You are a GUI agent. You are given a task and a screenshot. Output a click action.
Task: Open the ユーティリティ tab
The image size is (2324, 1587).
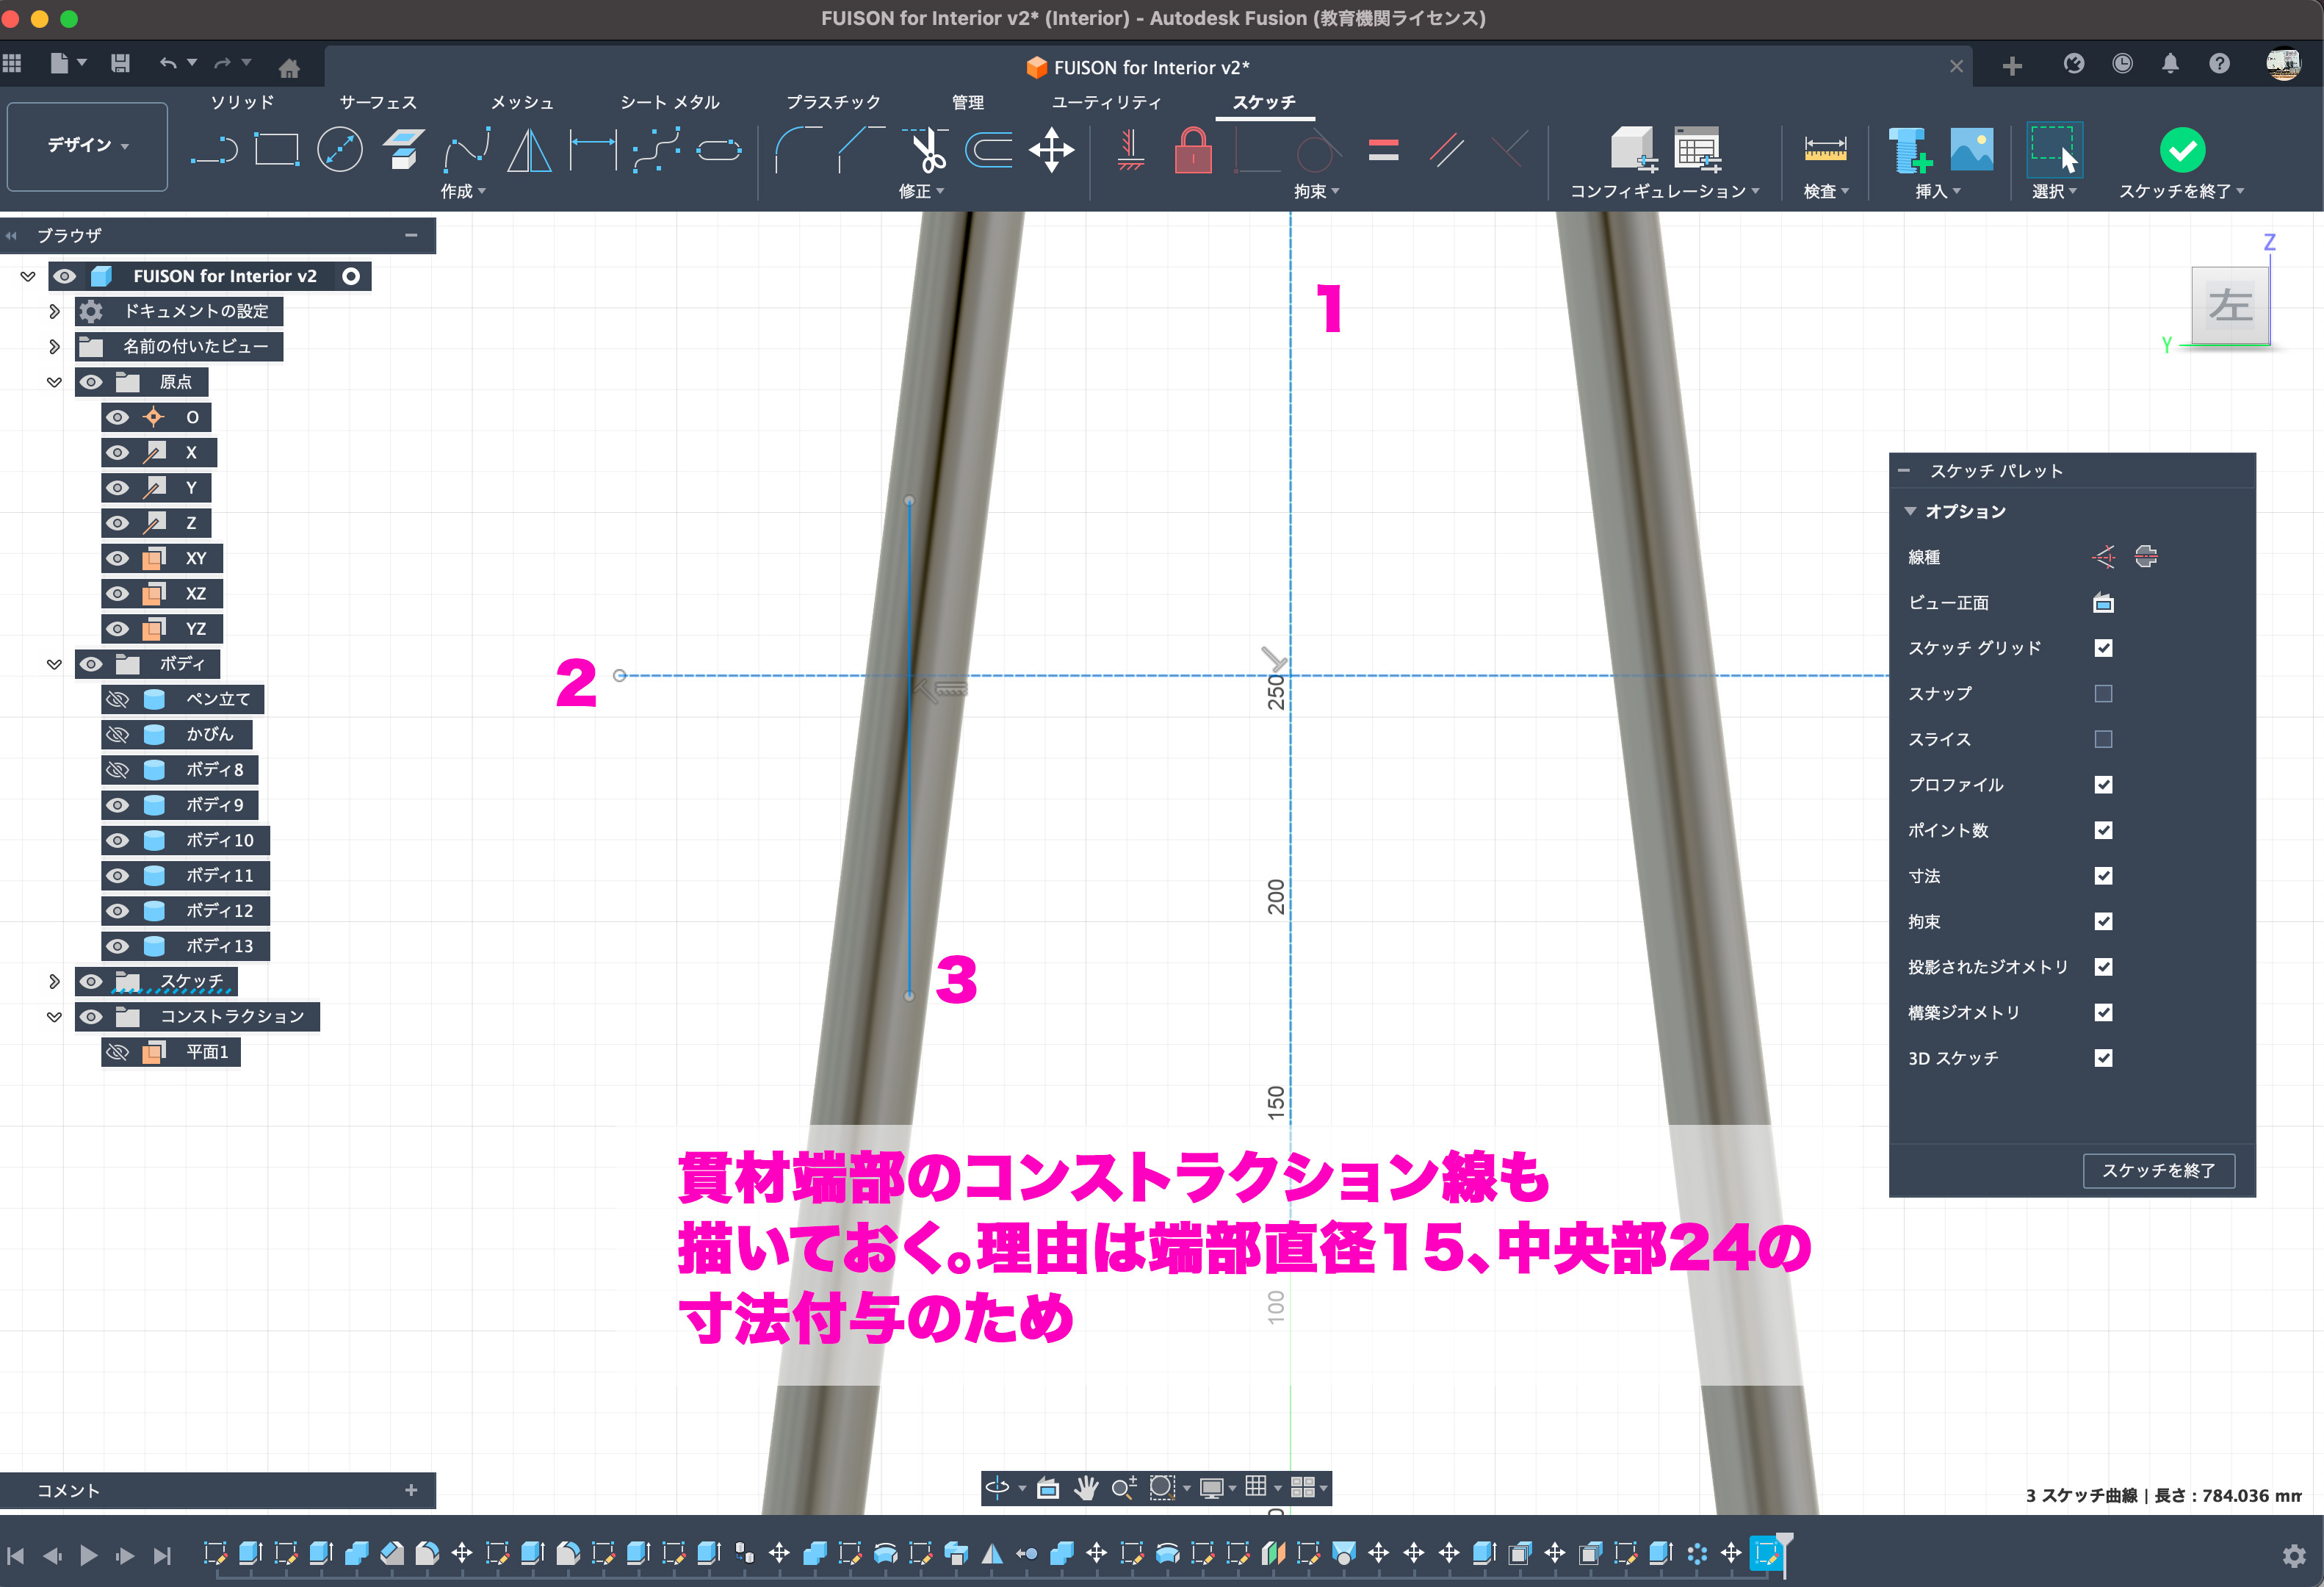pos(1106,102)
